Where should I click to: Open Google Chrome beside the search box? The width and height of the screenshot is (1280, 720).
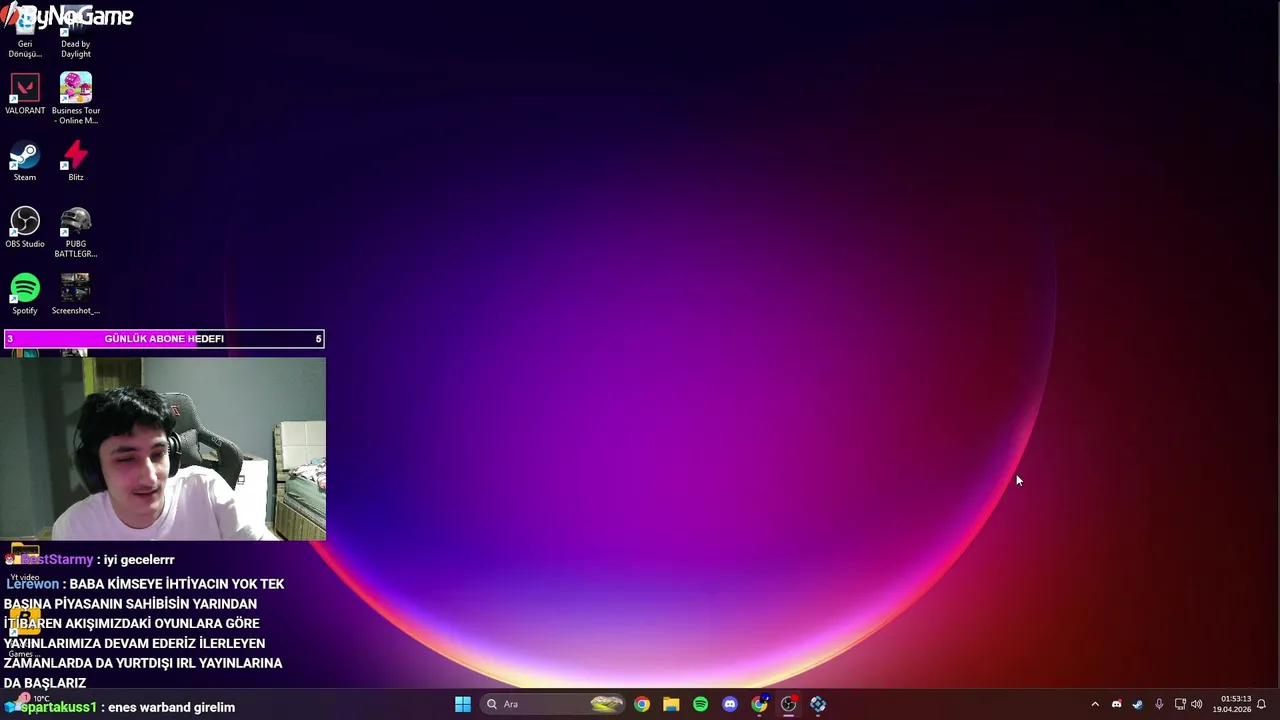(642, 704)
